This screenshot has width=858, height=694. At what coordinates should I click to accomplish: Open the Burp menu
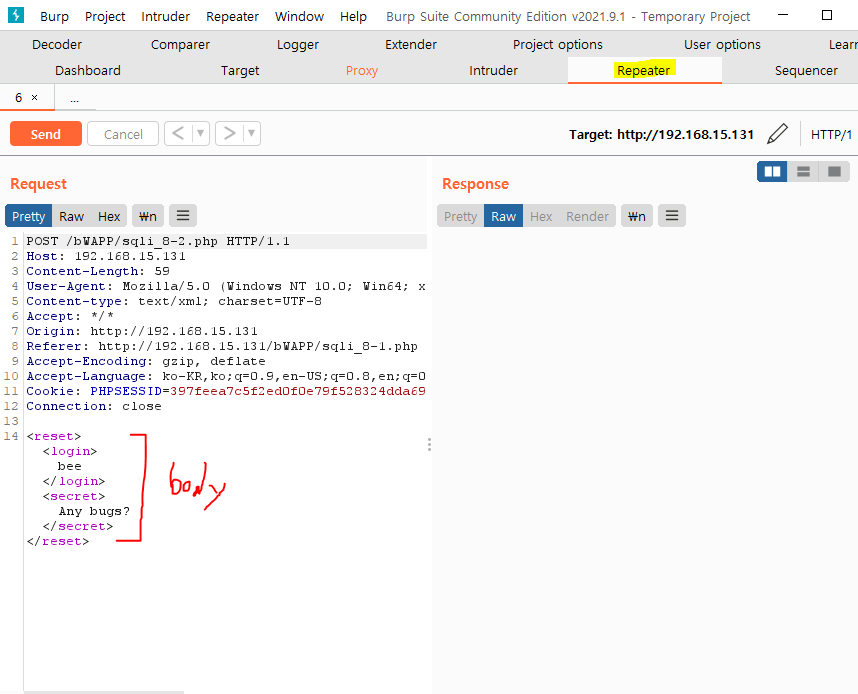coord(54,16)
